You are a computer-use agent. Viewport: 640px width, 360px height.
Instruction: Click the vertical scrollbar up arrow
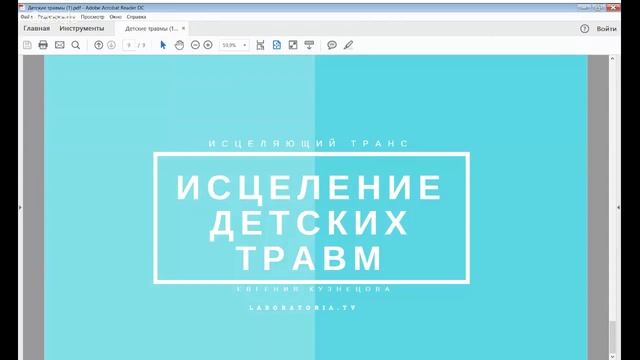coord(612,59)
